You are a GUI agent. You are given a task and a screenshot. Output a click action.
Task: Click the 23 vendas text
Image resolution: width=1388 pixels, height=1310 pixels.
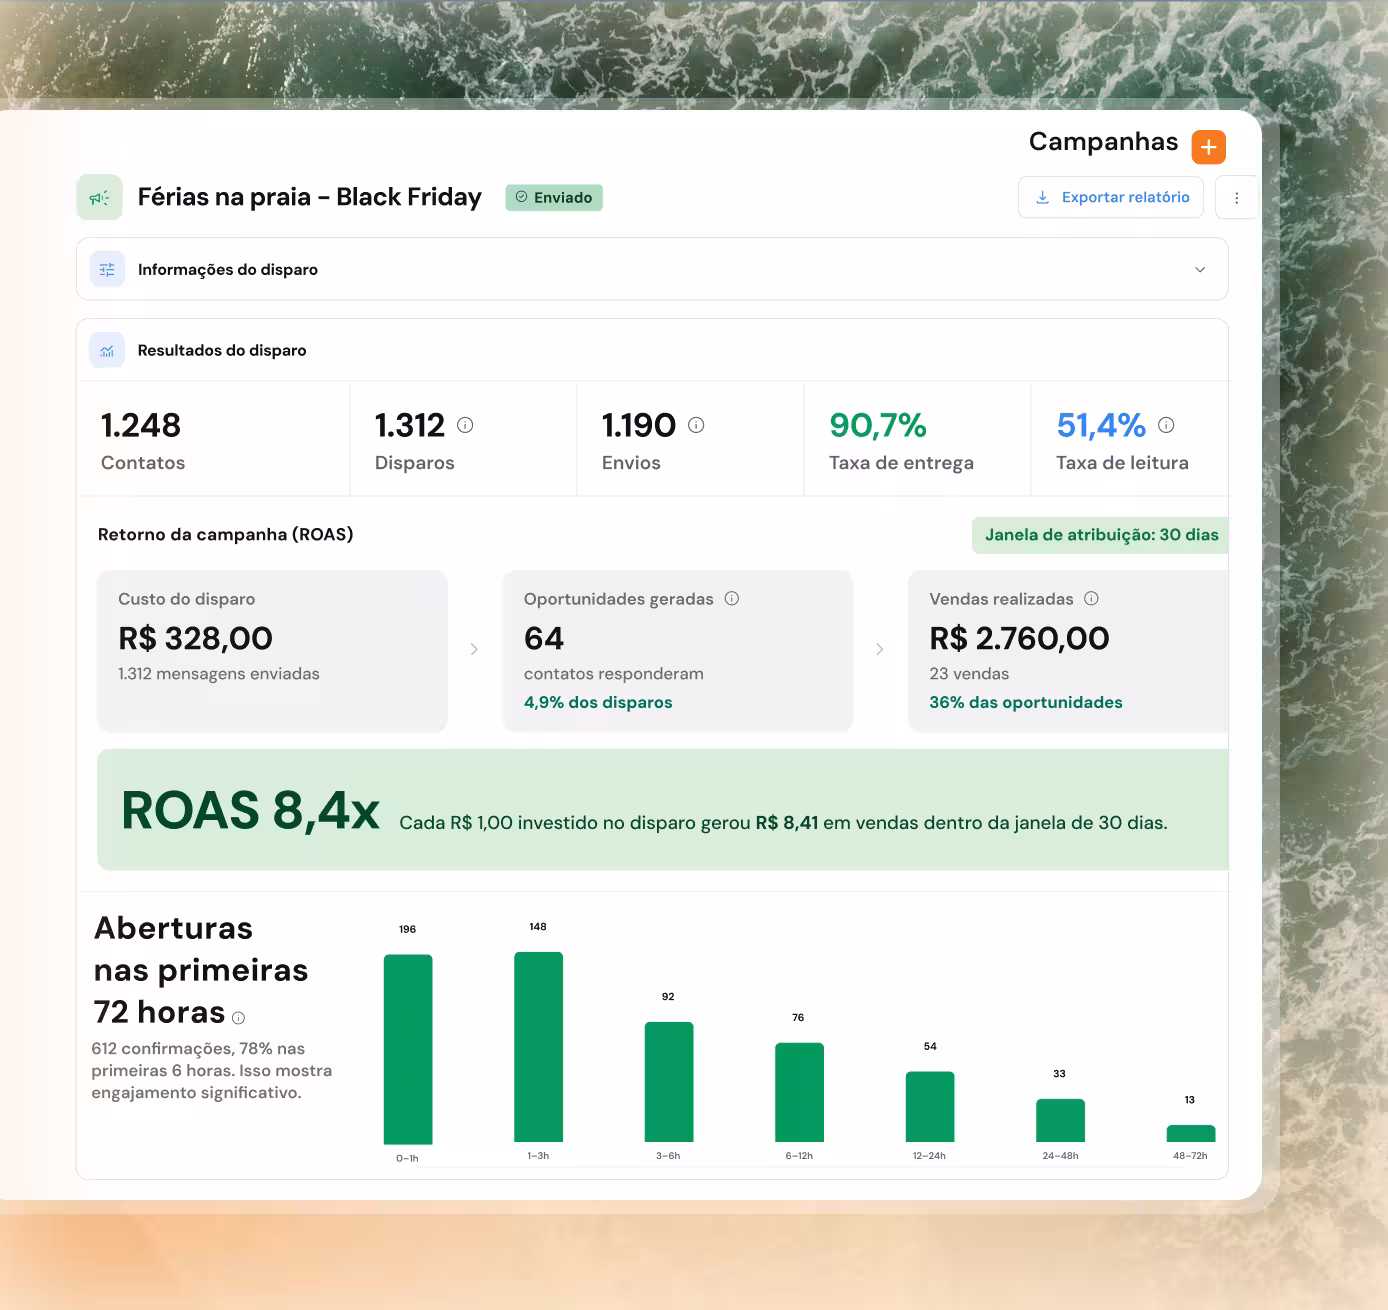point(969,674)
